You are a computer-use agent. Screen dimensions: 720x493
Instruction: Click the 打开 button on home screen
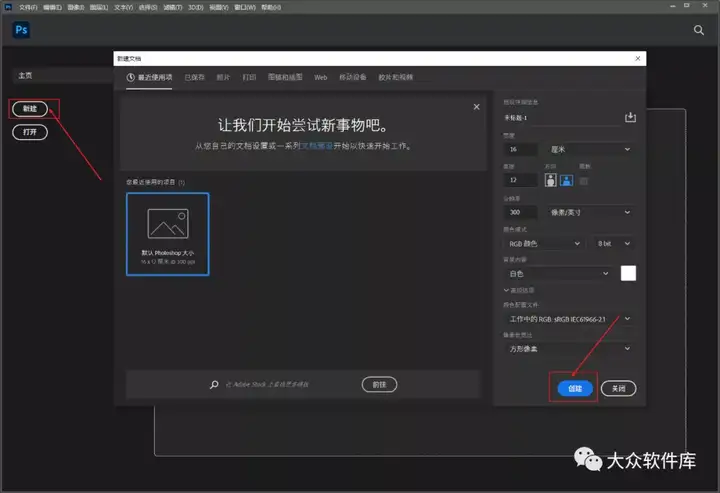coord(30,132)
